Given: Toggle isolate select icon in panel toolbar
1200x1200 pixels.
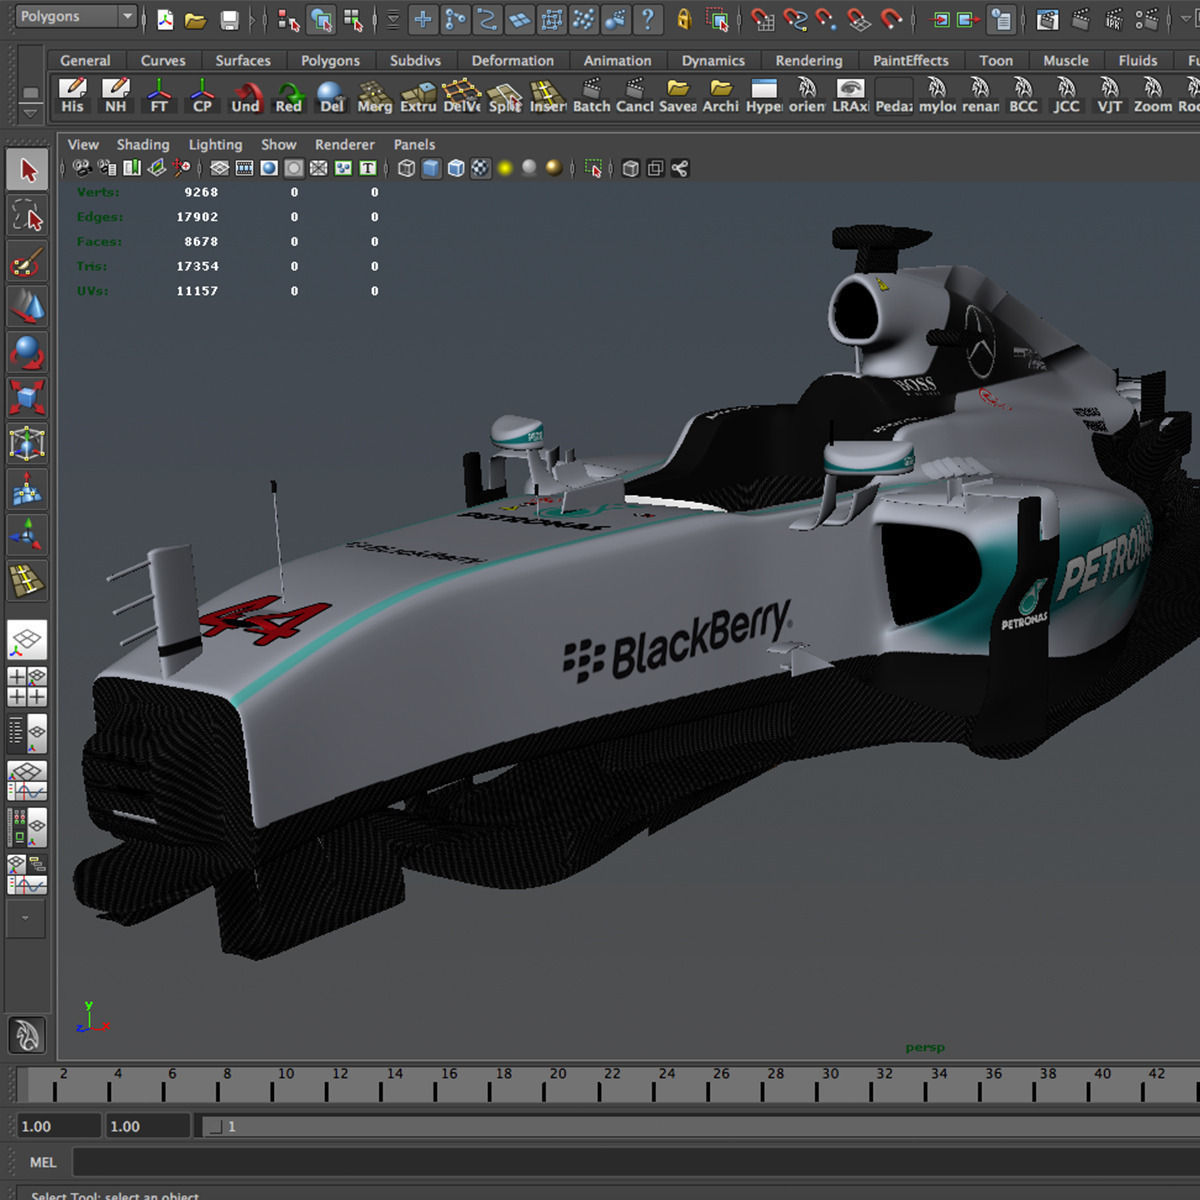Looking at the screenshot, I should click(x=594, y=168).
